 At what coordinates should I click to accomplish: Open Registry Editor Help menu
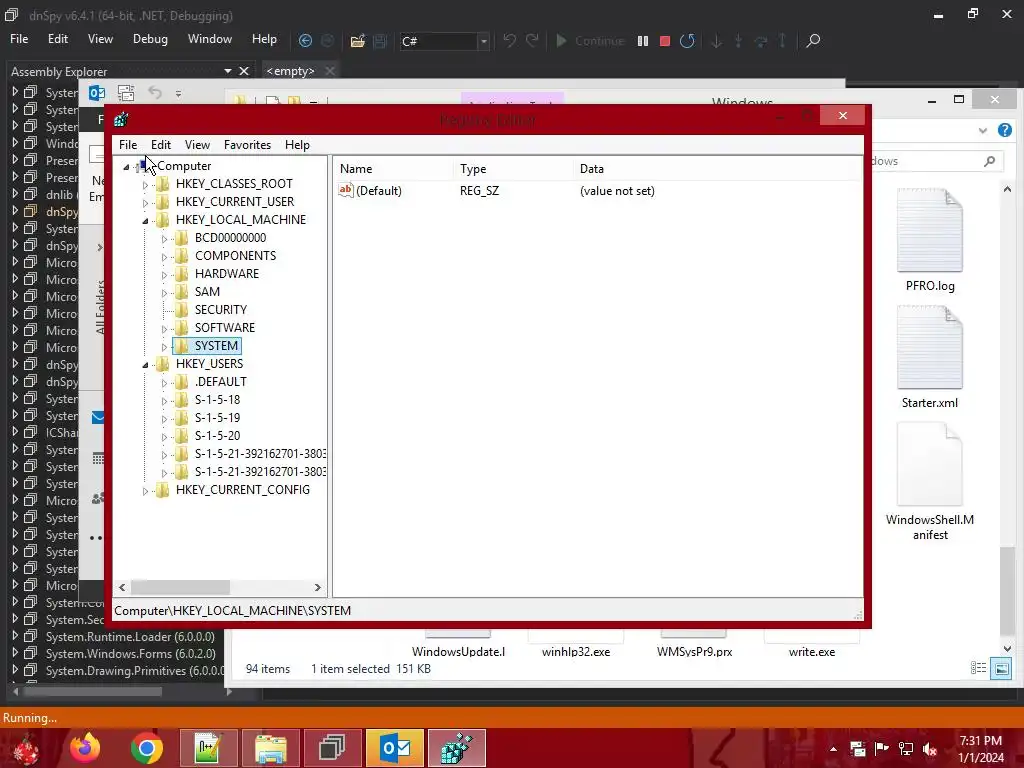pyautogui.click(x=297, y=145)
